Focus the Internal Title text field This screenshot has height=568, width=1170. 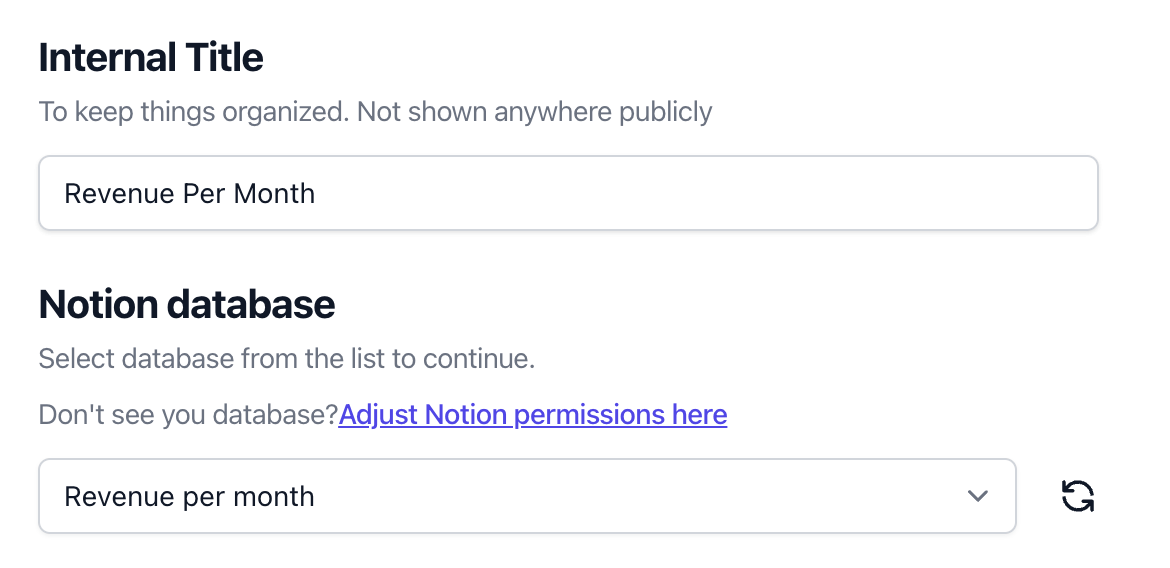point(569,193)
